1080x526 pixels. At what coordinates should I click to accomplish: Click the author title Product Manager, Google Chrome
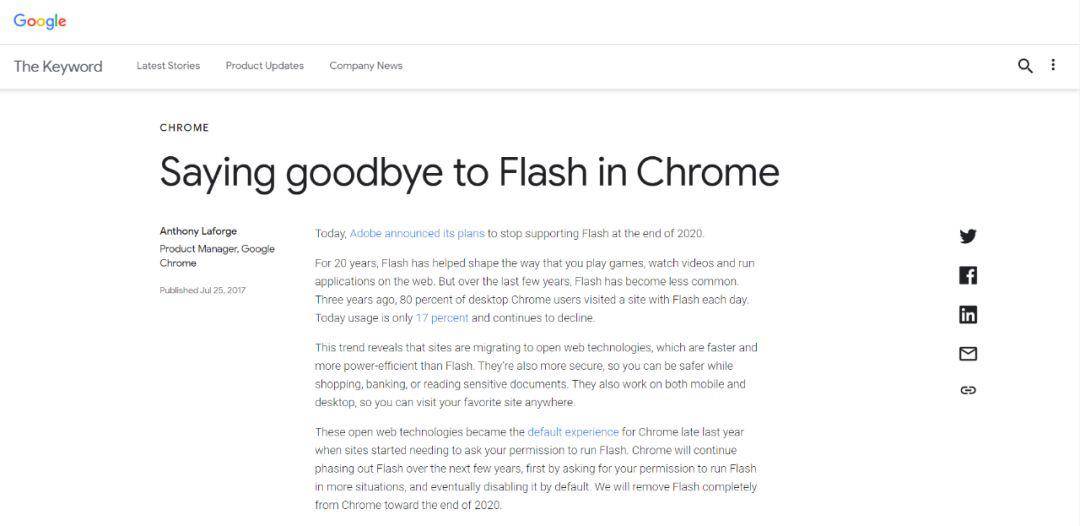pos(217,256)
